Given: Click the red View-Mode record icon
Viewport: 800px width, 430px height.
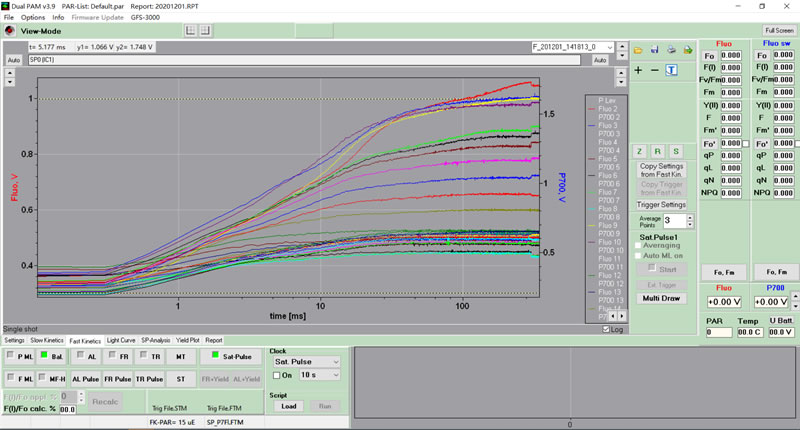Looking at the screenshot, I should [10, 31].
